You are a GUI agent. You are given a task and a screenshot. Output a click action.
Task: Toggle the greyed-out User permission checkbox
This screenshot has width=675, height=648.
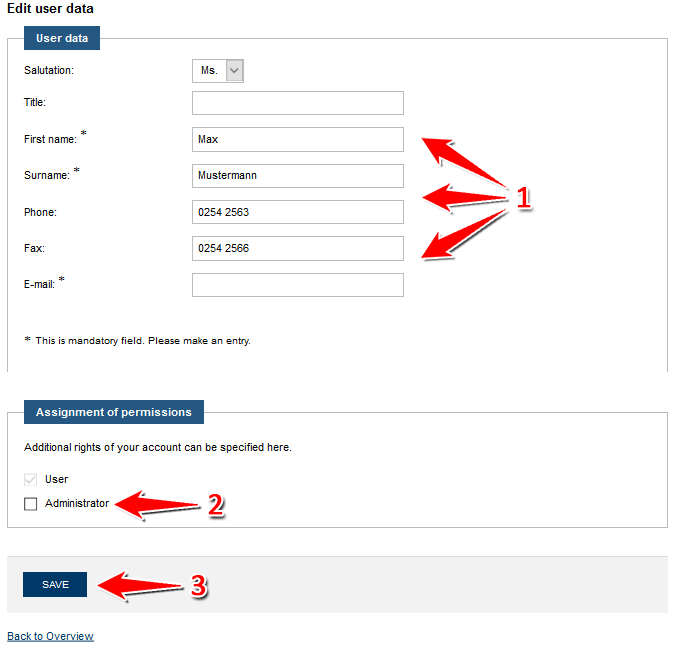[31, 479]
